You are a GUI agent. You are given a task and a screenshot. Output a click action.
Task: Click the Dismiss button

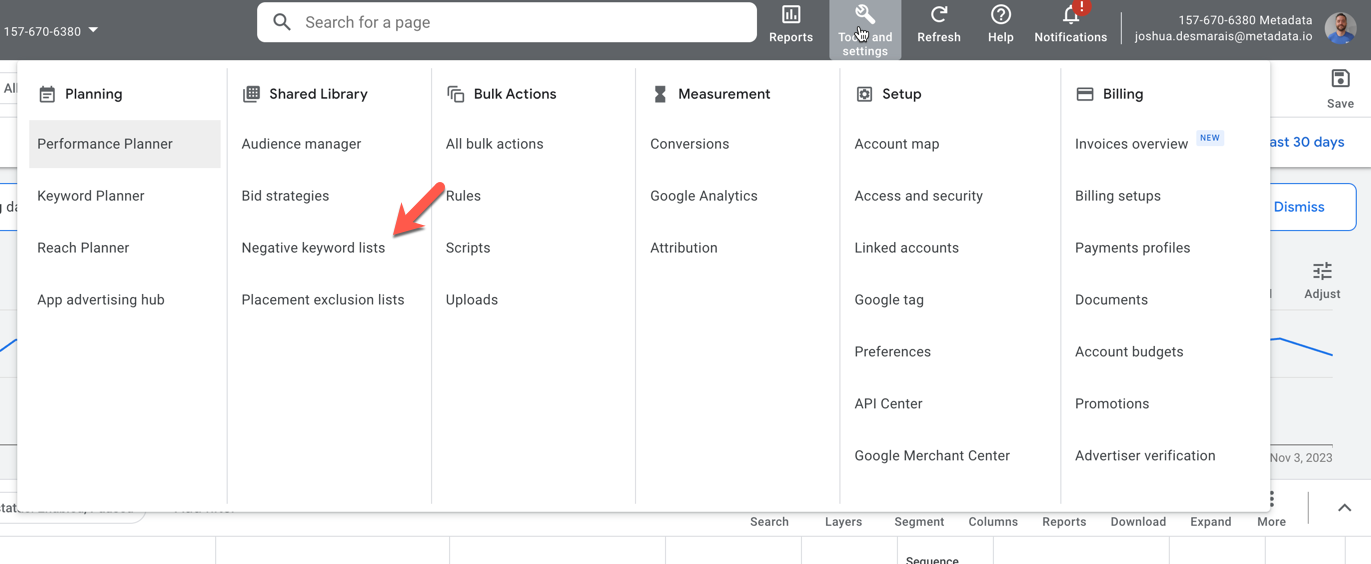[x=1298, y=207]
